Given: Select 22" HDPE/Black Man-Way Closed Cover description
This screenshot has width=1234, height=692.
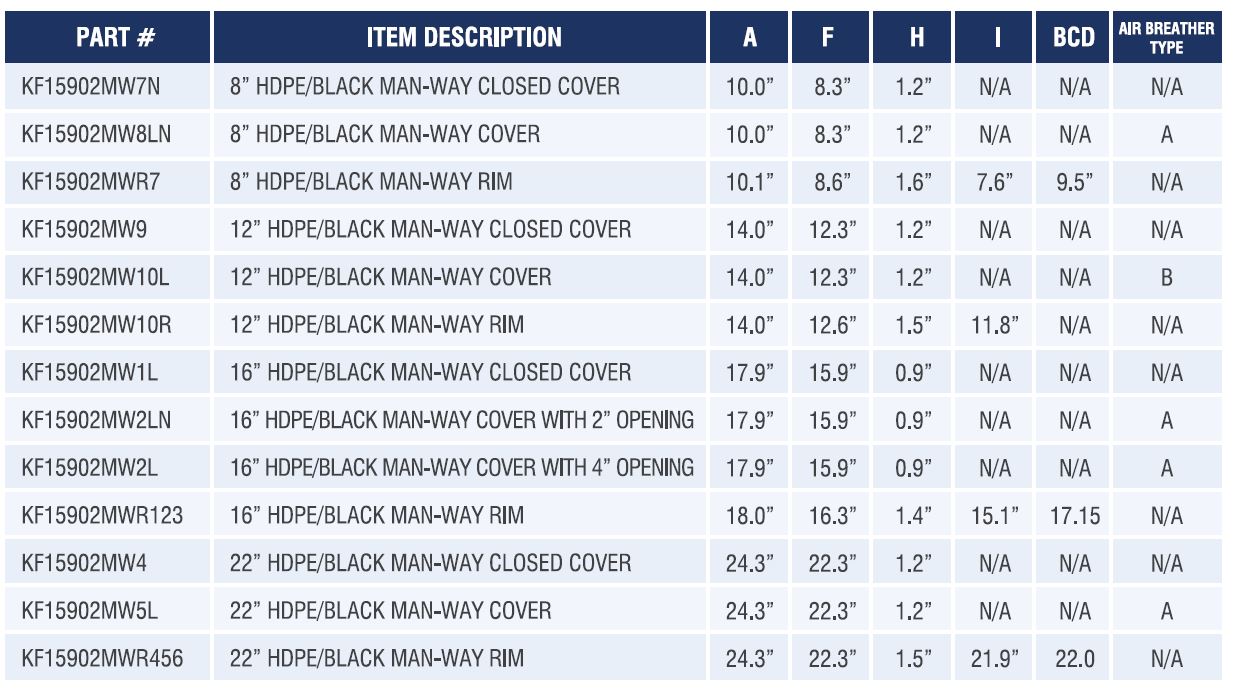Looking at the screenshot, I should coord(431,563).
